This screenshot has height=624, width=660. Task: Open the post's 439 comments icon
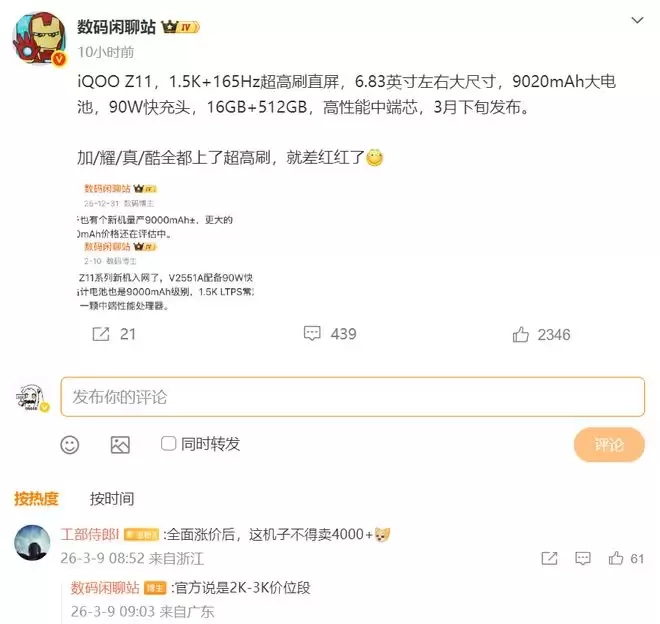(x=312, y=333)
